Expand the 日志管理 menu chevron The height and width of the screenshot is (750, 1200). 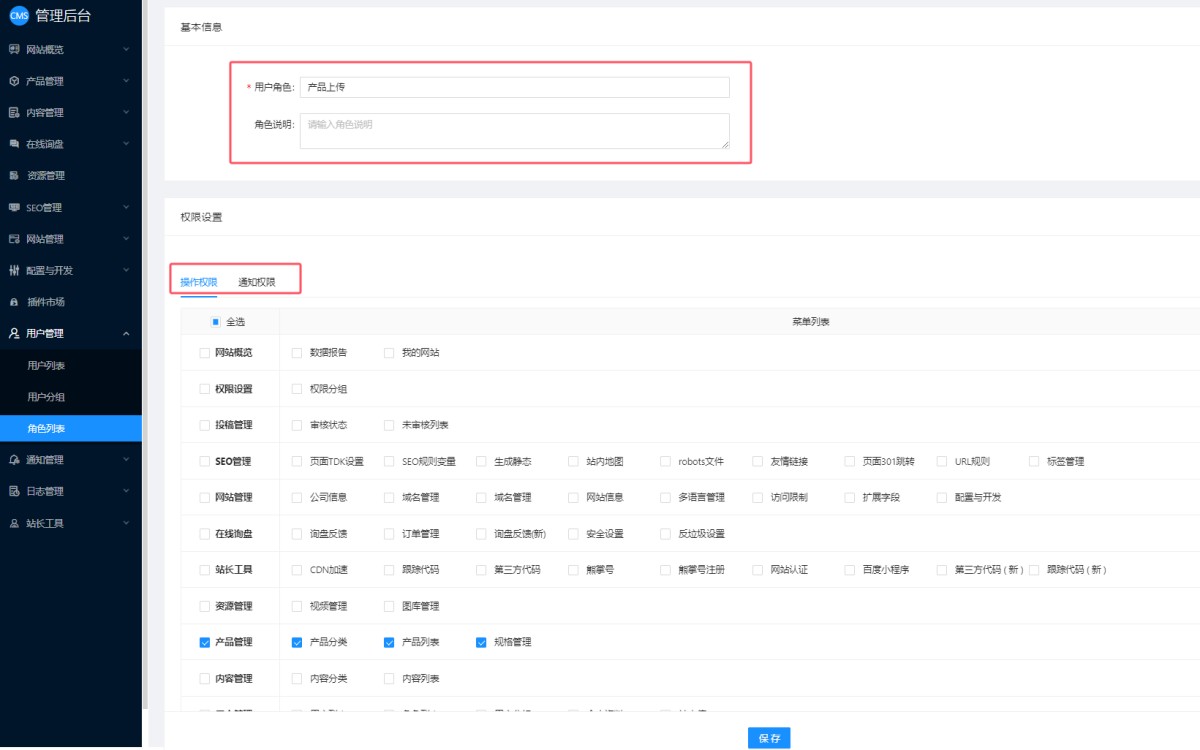coord(126,491)
